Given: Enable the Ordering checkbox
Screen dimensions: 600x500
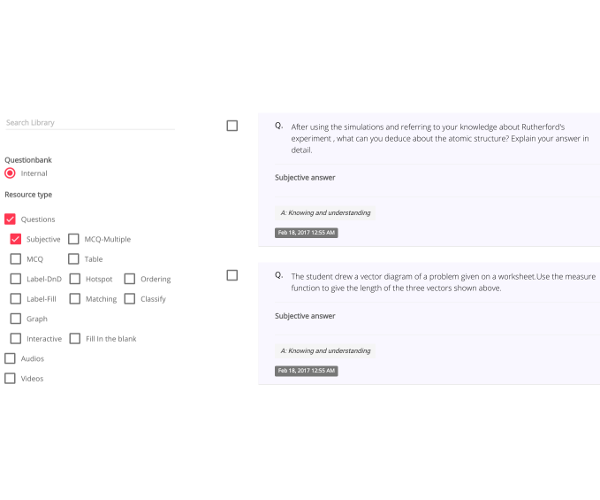Looking at the screenshot, I should [130, 279].
